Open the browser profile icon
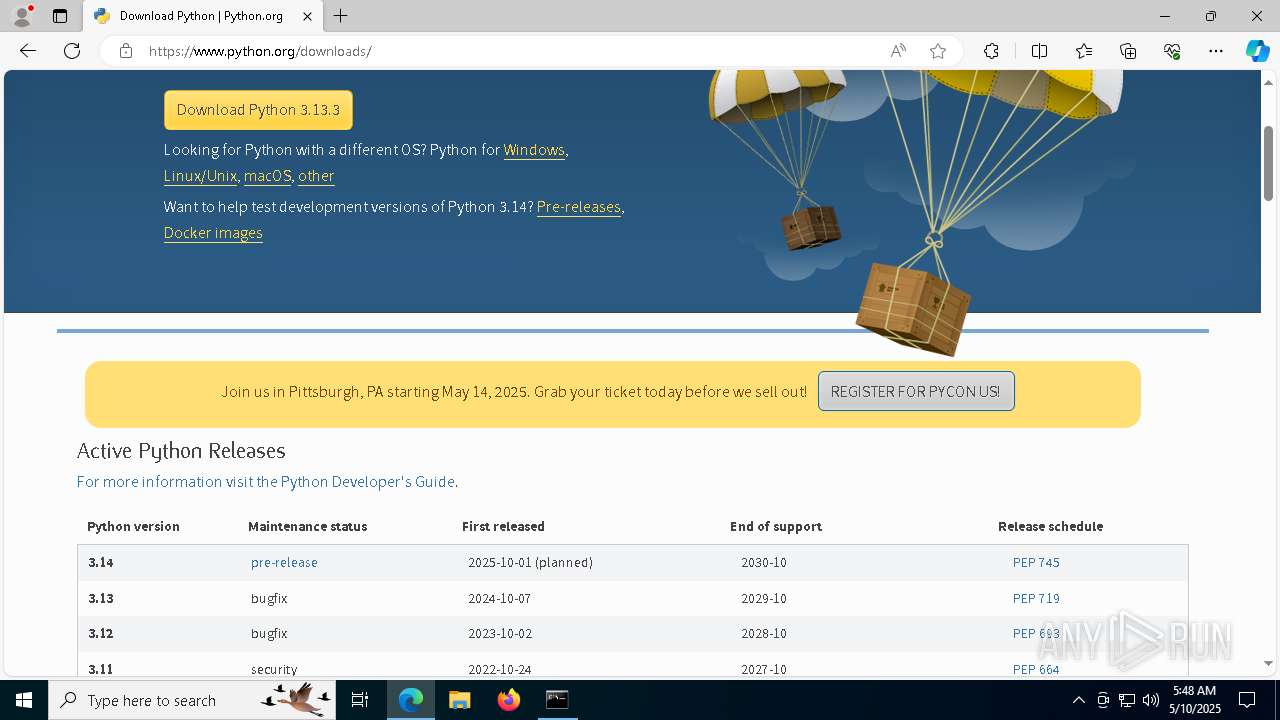Image resolution: width=1280 pixels, height=720 pixels. click(22, 16)
